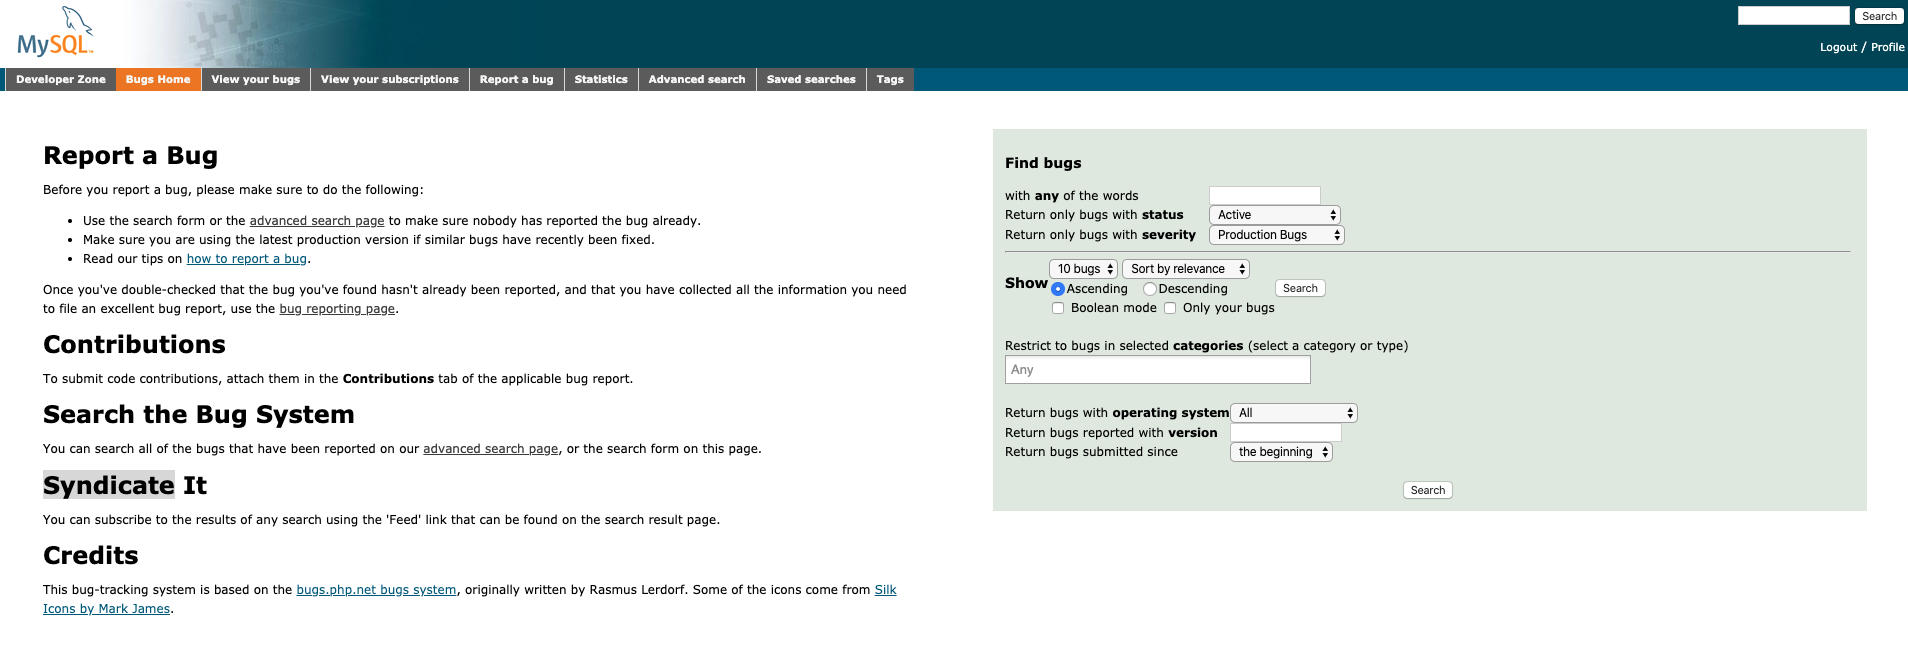This screenshot has width=1908, height=650.
Task: Open the 10 bugs count dropdown
Action: [x=1083, y=269]
